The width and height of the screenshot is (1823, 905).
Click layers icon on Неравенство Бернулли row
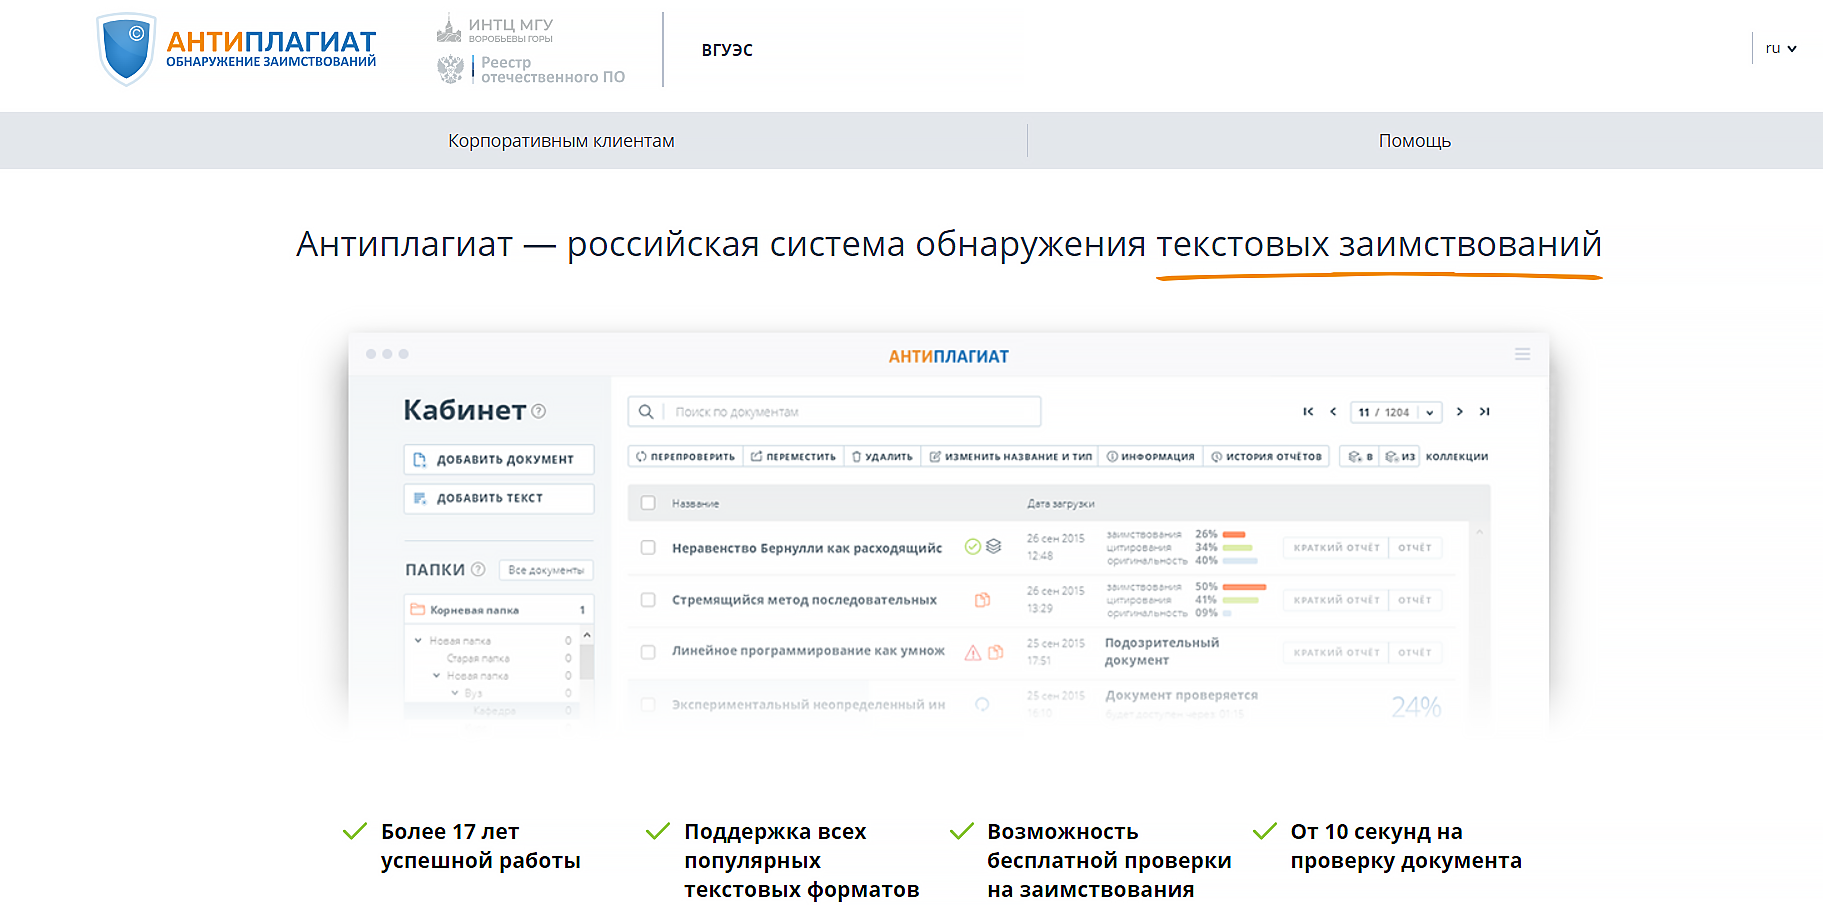[993, 546]
